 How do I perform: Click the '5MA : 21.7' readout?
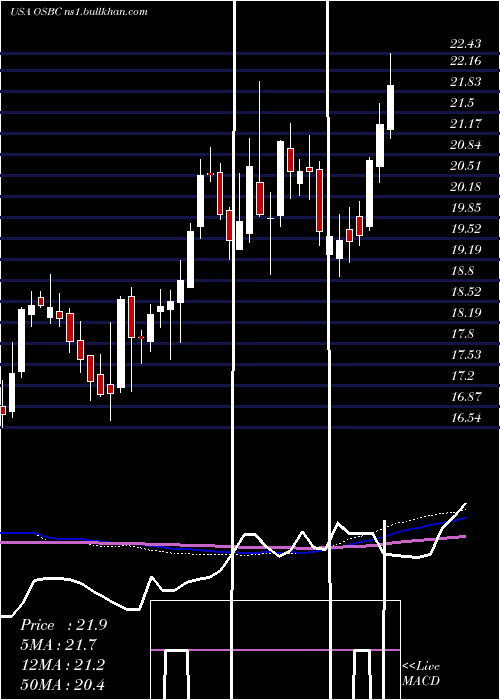pyautogui.click(x=58, y=645)
